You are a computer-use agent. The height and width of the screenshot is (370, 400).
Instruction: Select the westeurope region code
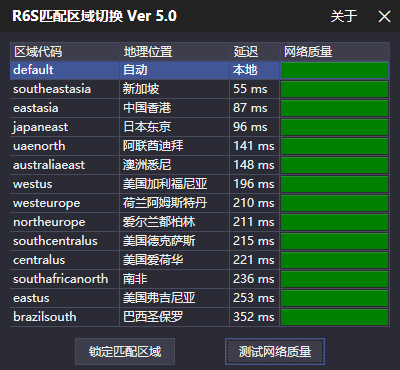46,203
